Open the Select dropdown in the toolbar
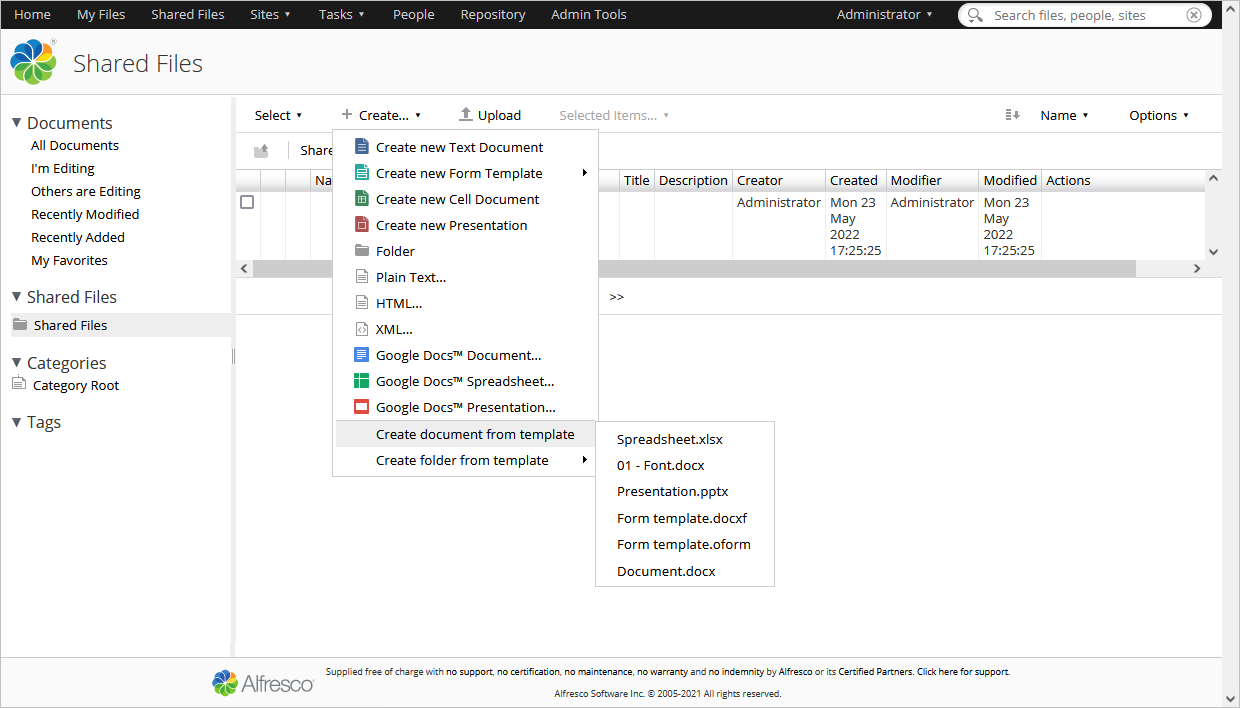1240x708 pixels. [x=278, y=115]
